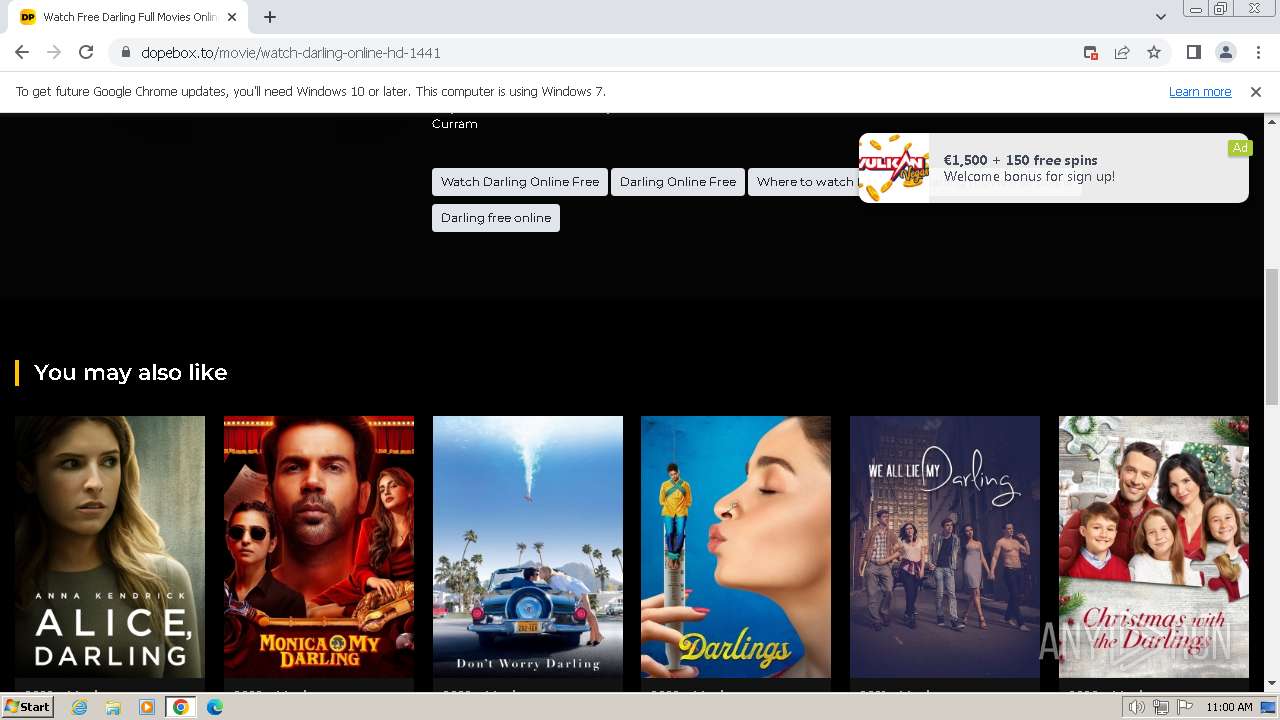The height and width of the screenshot is (720, 1280).
Task: Expand the tab search dropdown
Action: [1160, 17]
